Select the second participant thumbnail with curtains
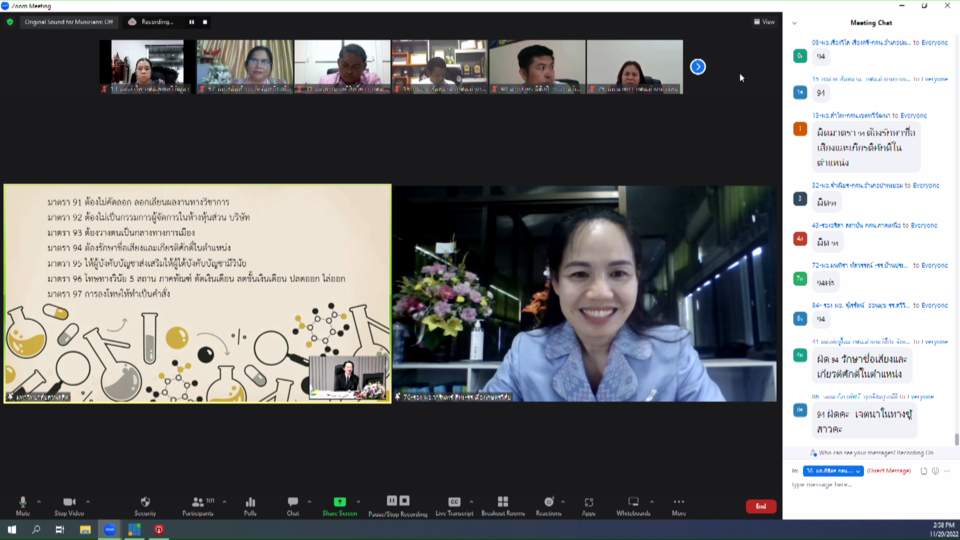Image resolution: width=960 pixels, height=540 pixels. pos(244,66)
